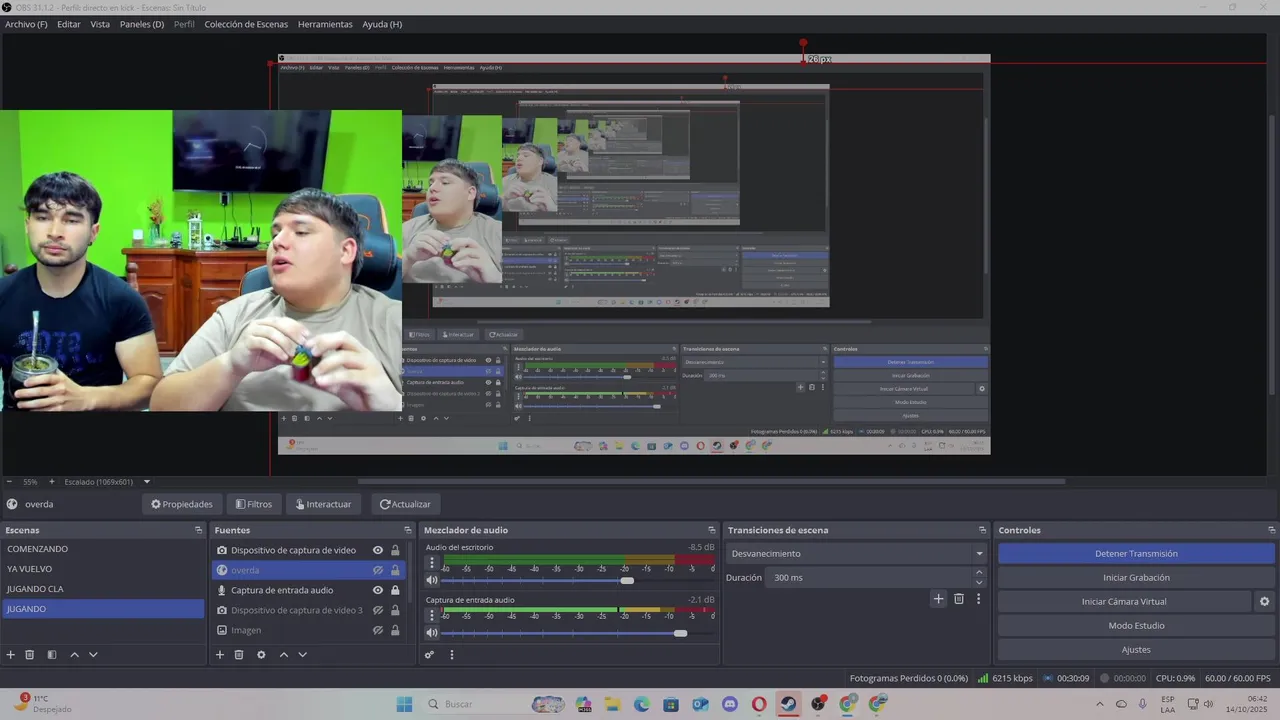Undock the Escenas panel
The height and width of the screenshot is (720, 1280).
click(198, 530)
